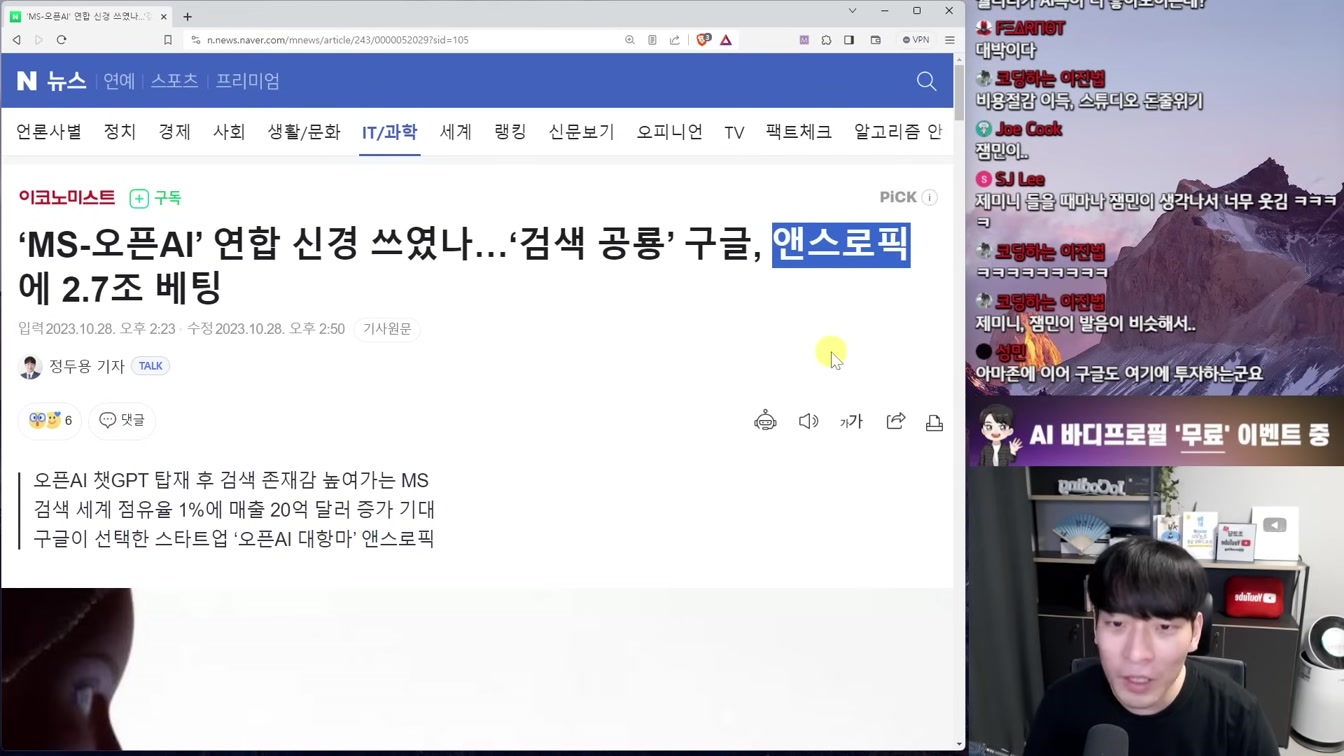The height and width of the screenshot is (756, 1344).
Task: Click reporter 정두용 기자 name
Action: (87, 366)
